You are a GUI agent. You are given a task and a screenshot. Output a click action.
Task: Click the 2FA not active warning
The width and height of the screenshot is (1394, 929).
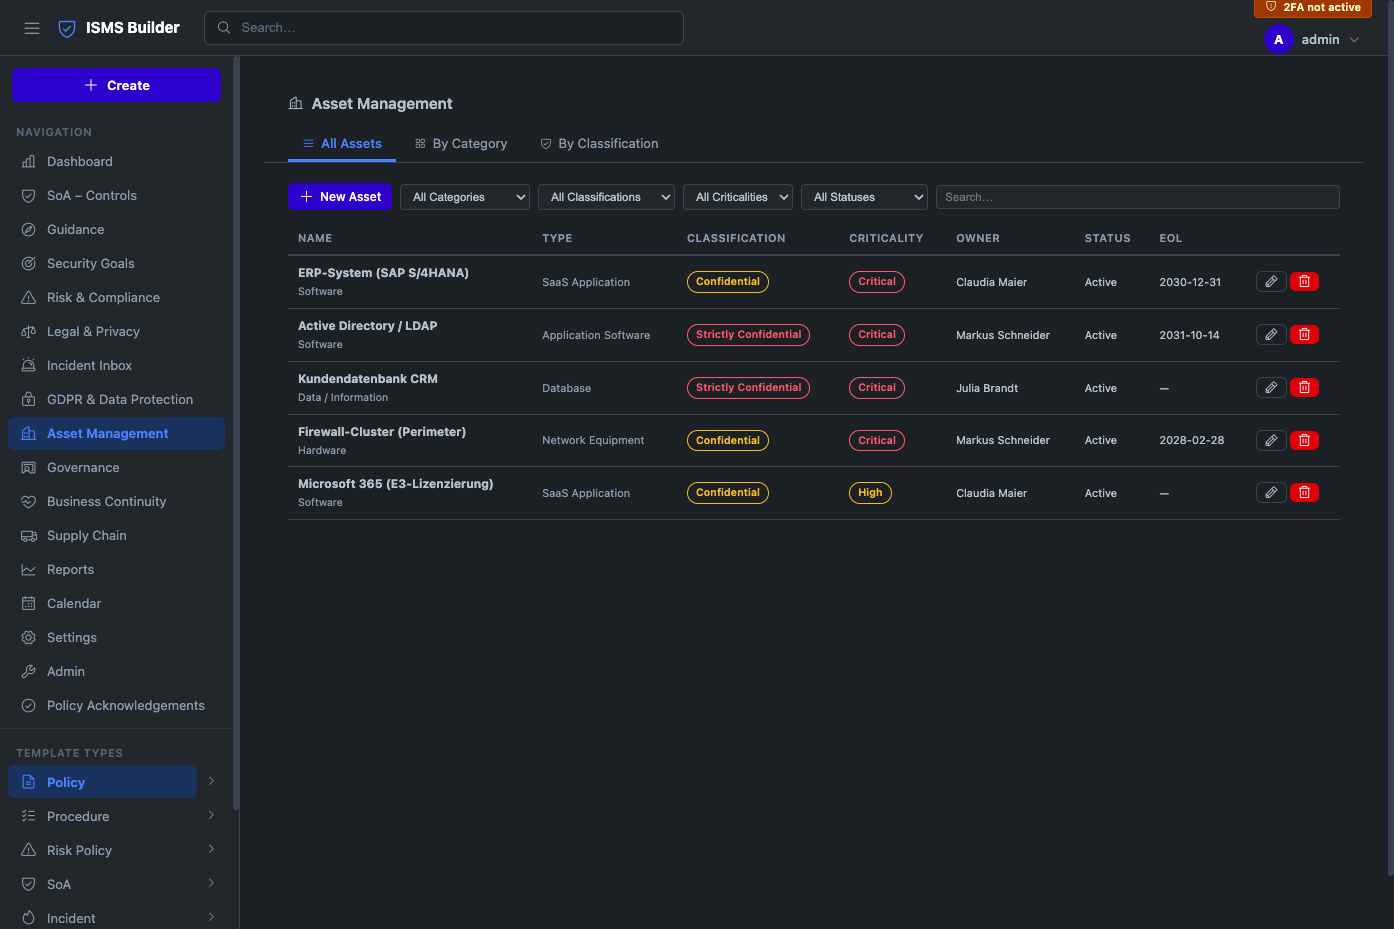1313,8
